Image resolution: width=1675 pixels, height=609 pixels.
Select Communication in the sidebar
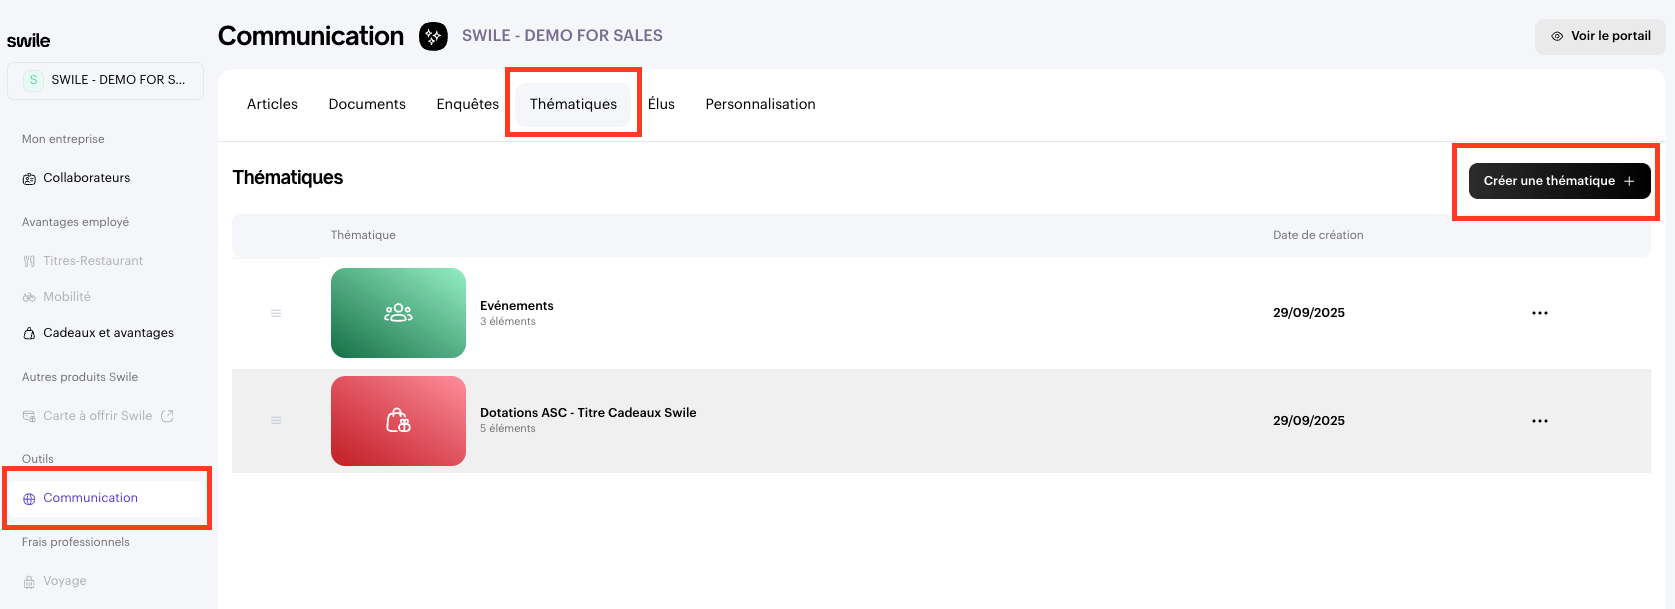90,498
